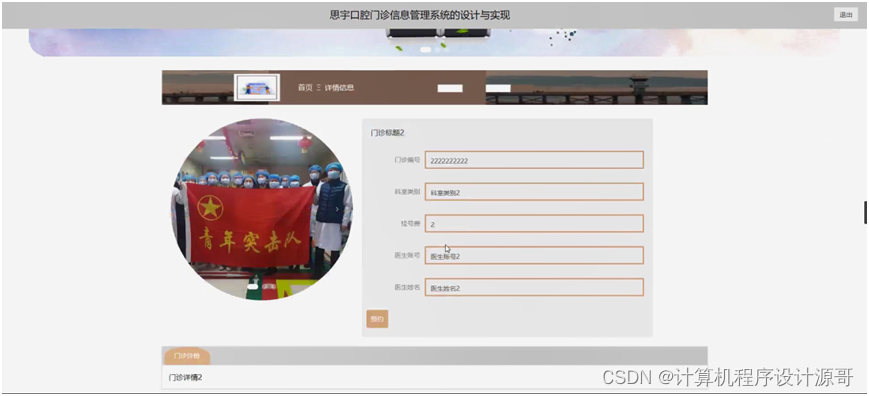Click the site logo thumbnail in breadcrumb bar
This screenshot has width=869, height=396.
coord(257,88)
